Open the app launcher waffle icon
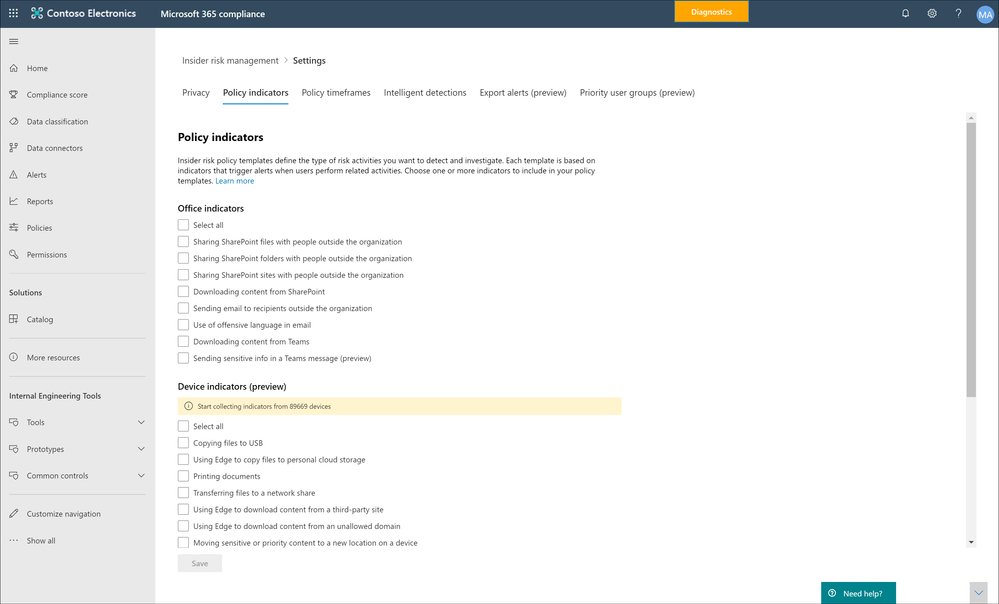The height and width of the screenshot is (604, 999). [13, 13]
